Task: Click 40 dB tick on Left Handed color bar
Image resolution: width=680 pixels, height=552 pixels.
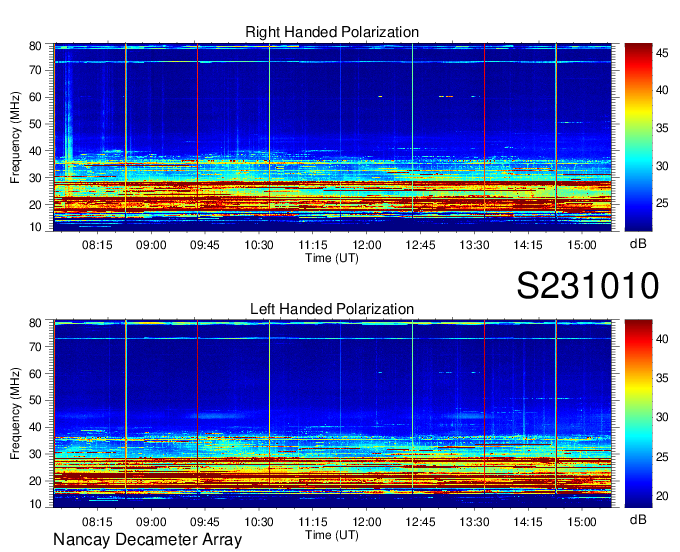Action: pyautogui.click(x=662, y=339)
